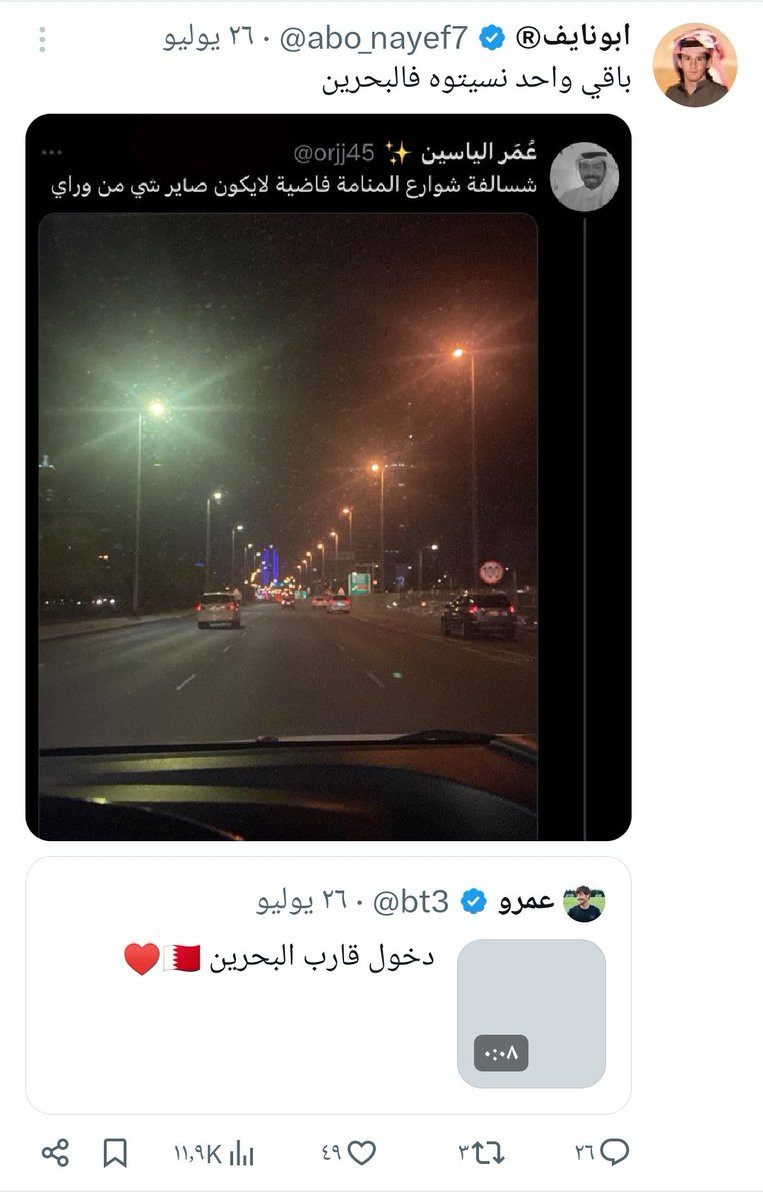Screen dimensions: 763x1200
Task: Open عُمَر الياسين avatar in screenshot
Action: (585, 177)
